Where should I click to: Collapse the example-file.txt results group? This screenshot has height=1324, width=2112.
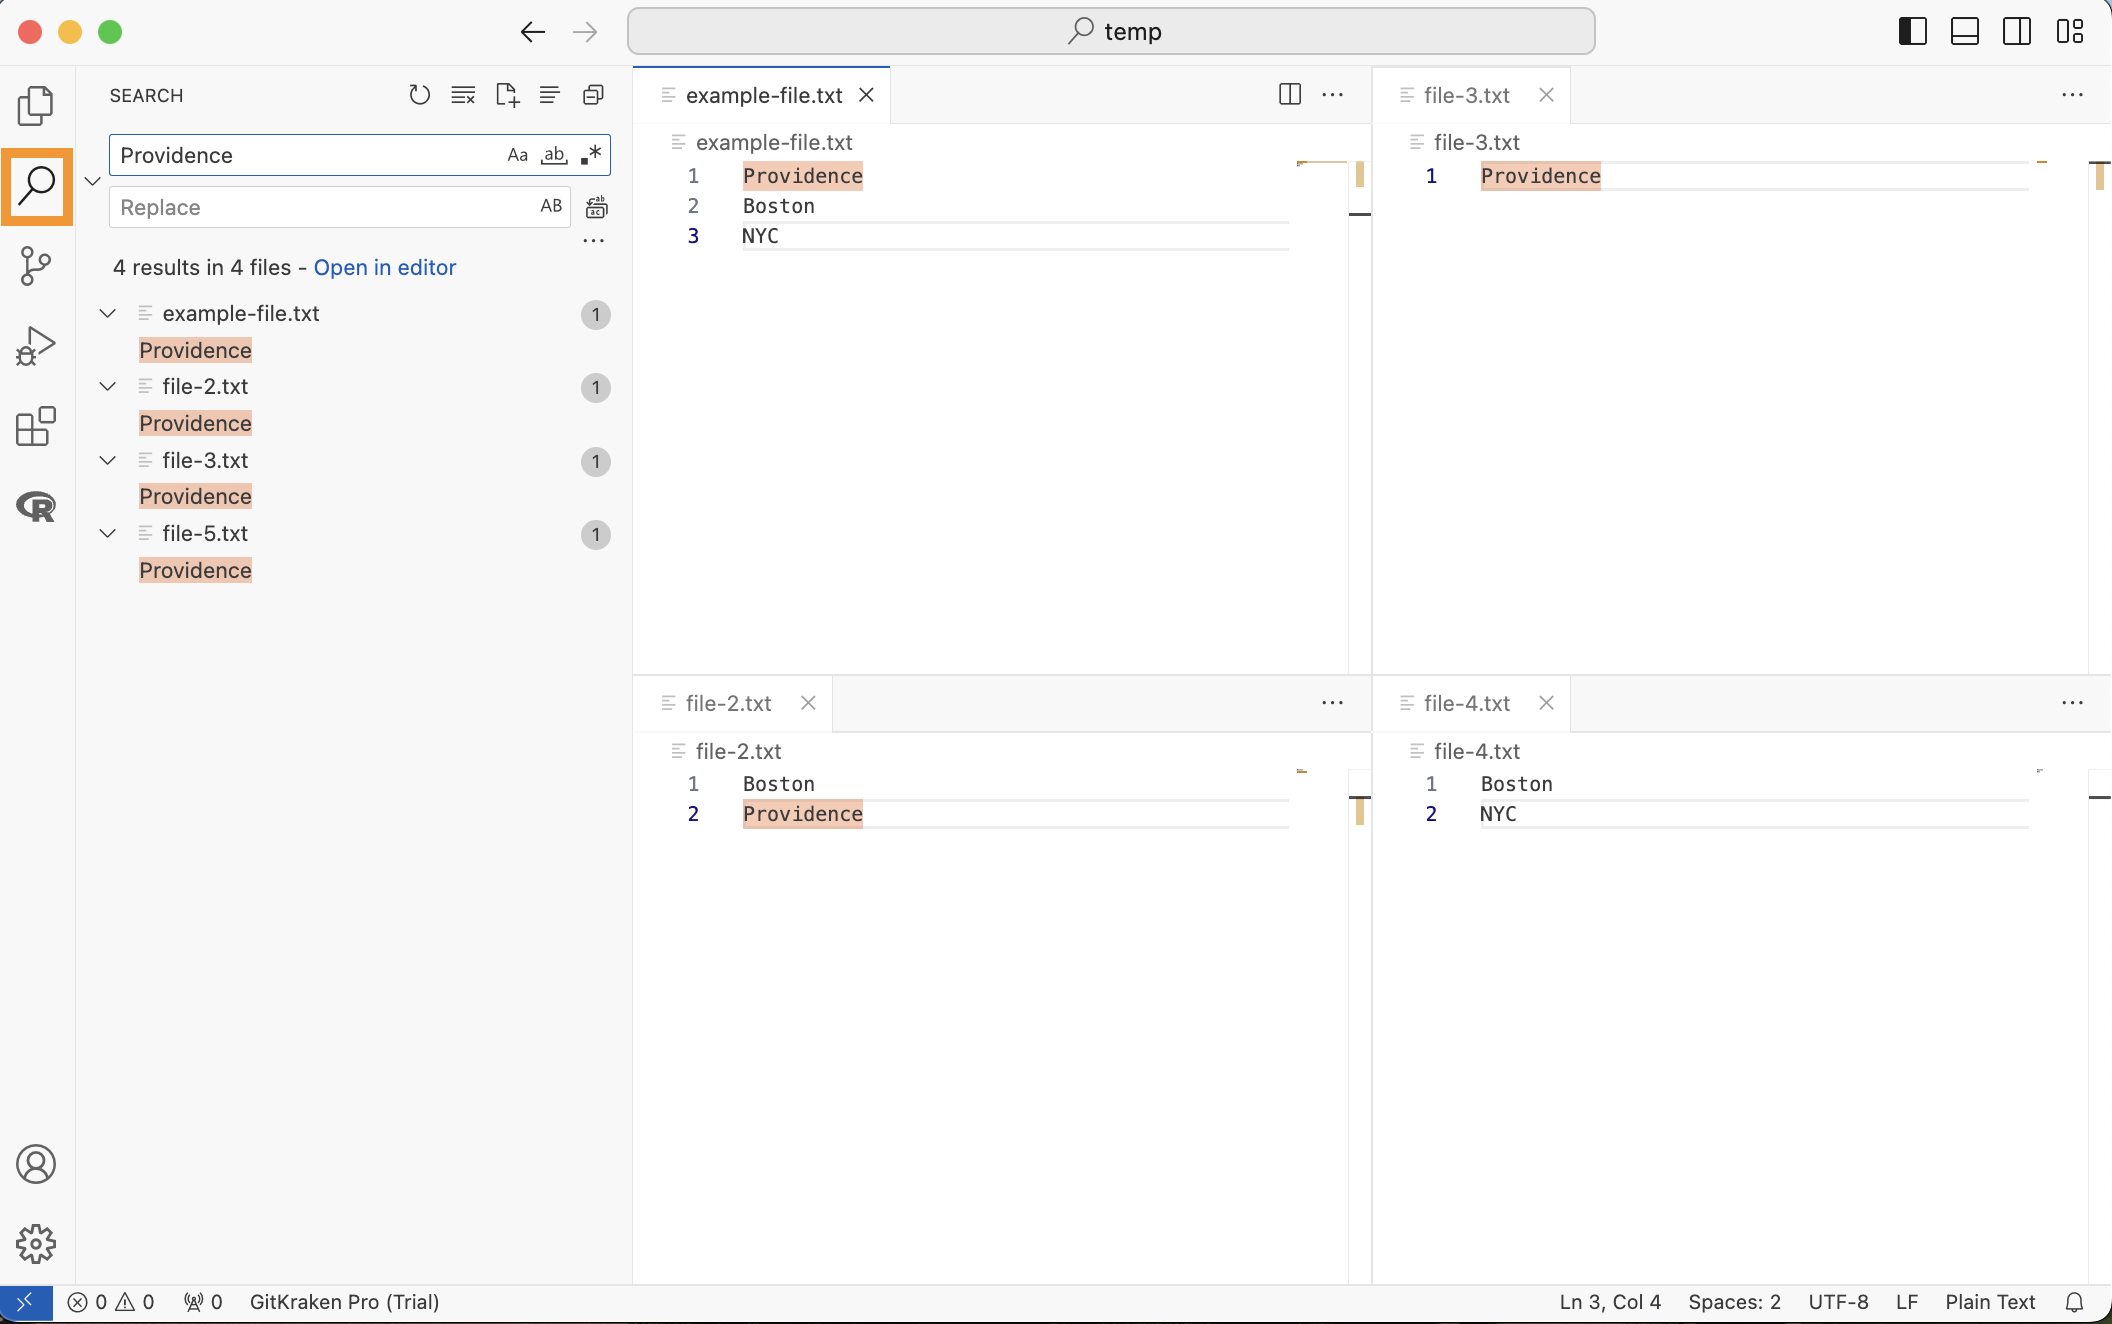pyautogui.click(x=108, y=314)
